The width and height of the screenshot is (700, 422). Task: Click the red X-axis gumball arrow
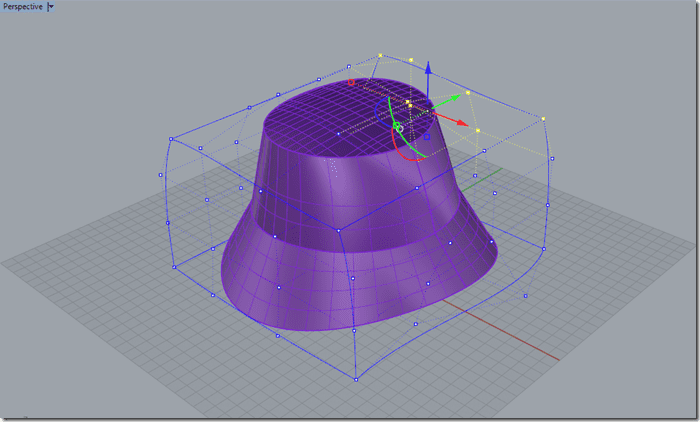(x=460, y=122)
